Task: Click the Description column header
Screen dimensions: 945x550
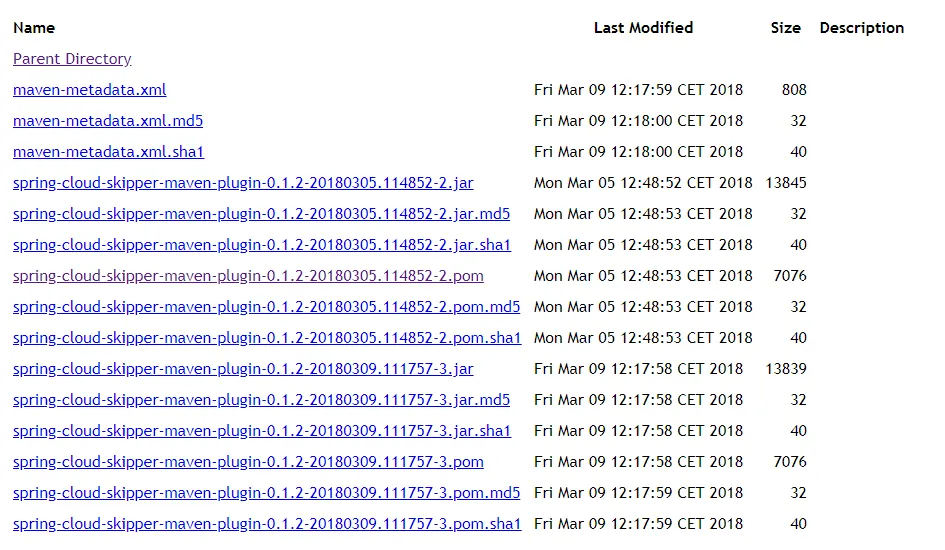Action: [862, 28]
